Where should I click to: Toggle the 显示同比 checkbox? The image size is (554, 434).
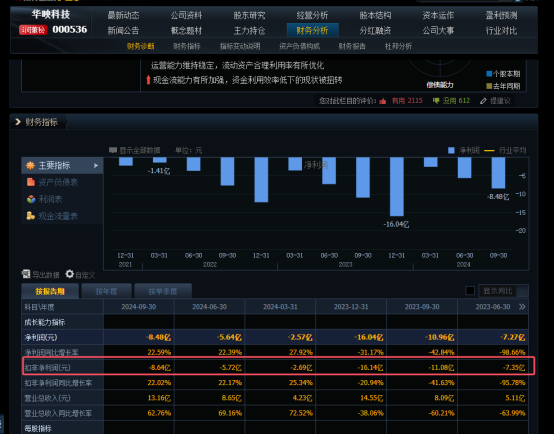(470, 291)
